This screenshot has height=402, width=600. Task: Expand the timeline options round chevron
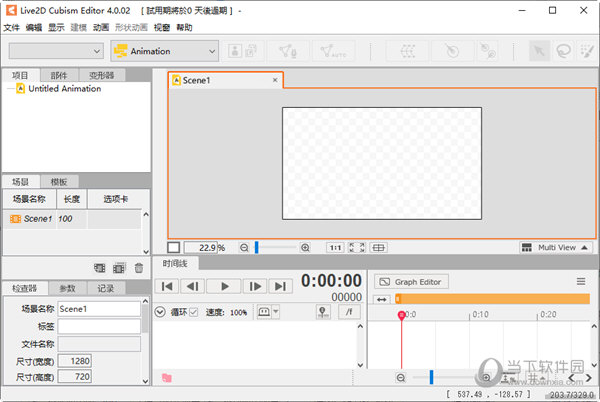coord(160,312)
